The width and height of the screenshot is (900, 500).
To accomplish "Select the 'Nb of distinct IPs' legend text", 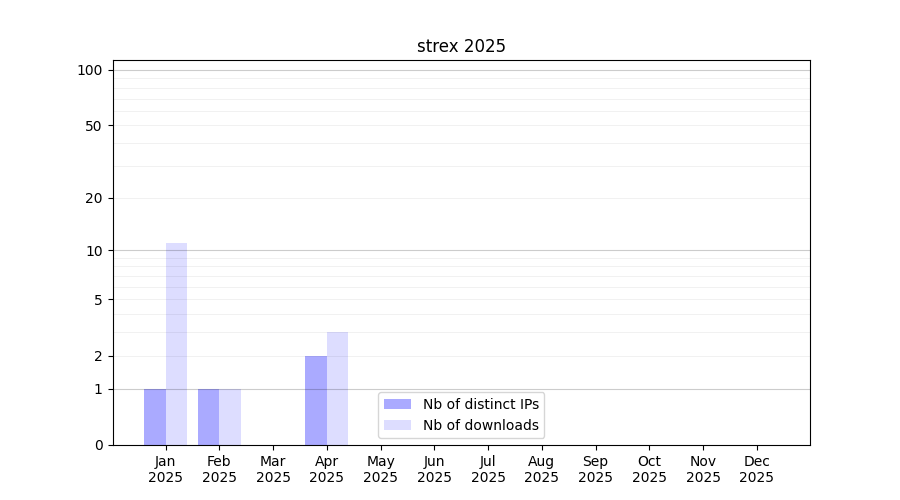I will click(x=480, y=404).
